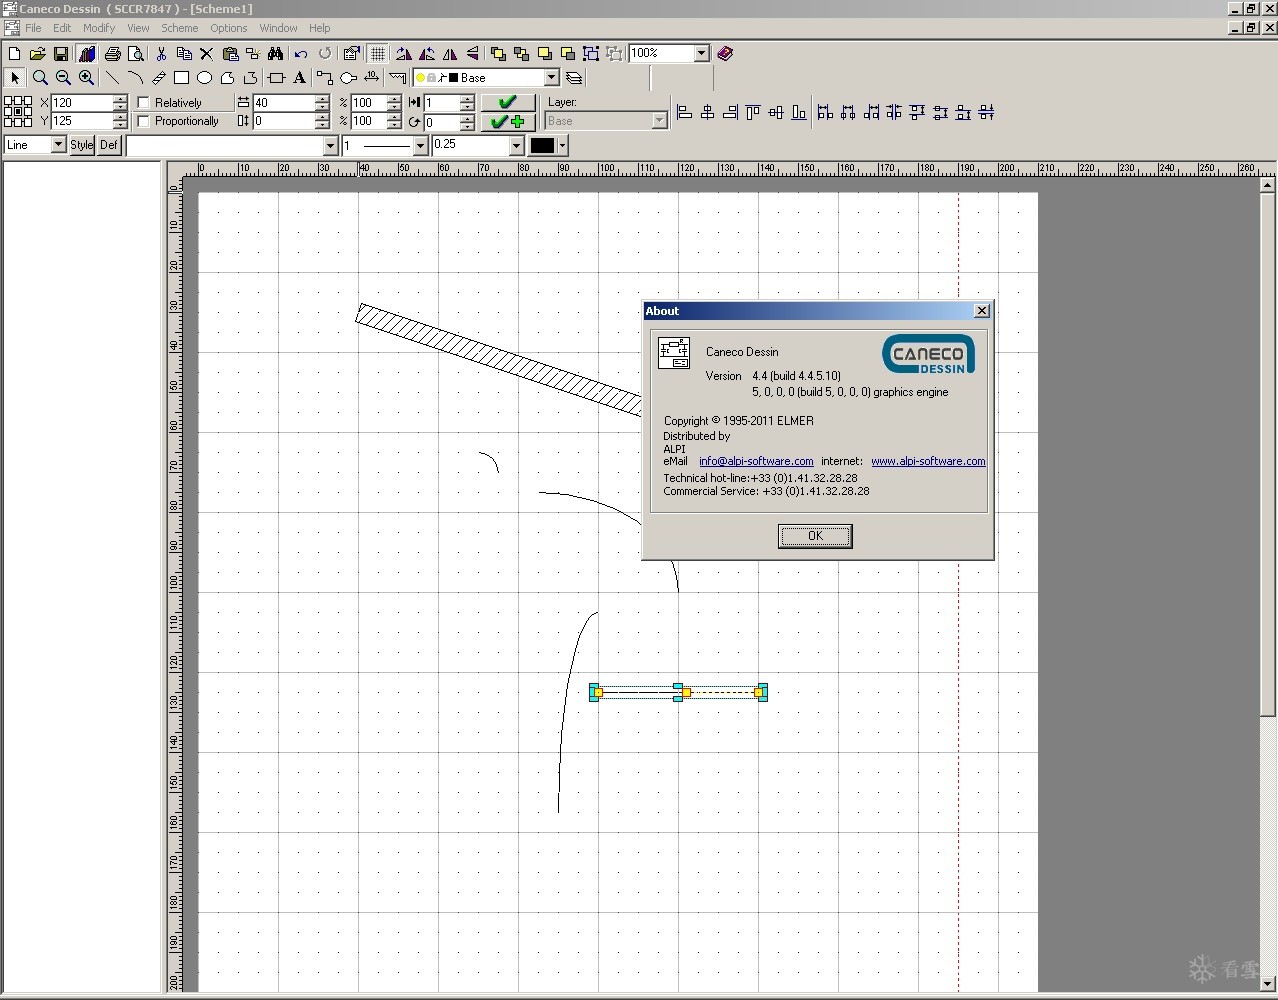This screenshot has width=1278, height=1000.
Task: Open the layers manager icon
Action: (x=574, y=78)
